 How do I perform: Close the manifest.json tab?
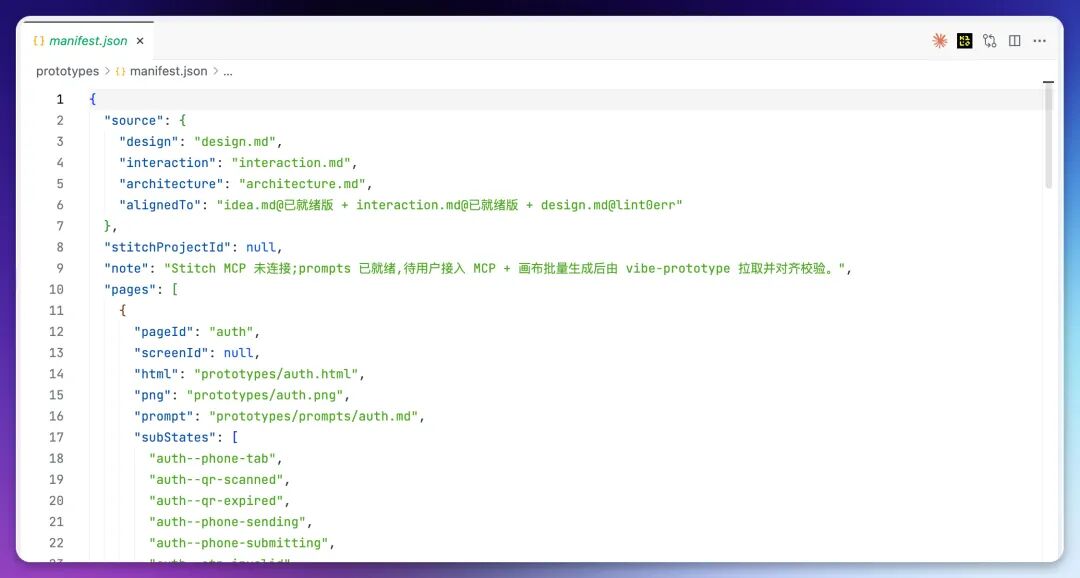[x=140, y=41]
